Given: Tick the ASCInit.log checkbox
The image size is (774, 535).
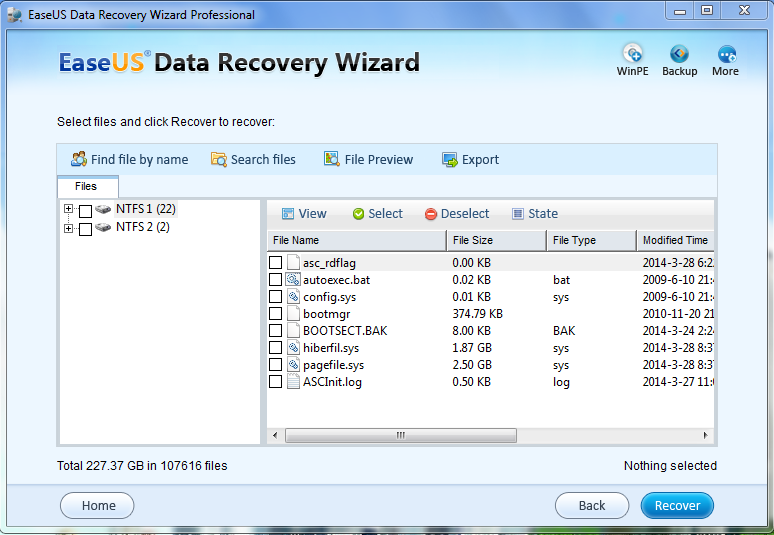Looking at the screenshot, I should point(275,382).
